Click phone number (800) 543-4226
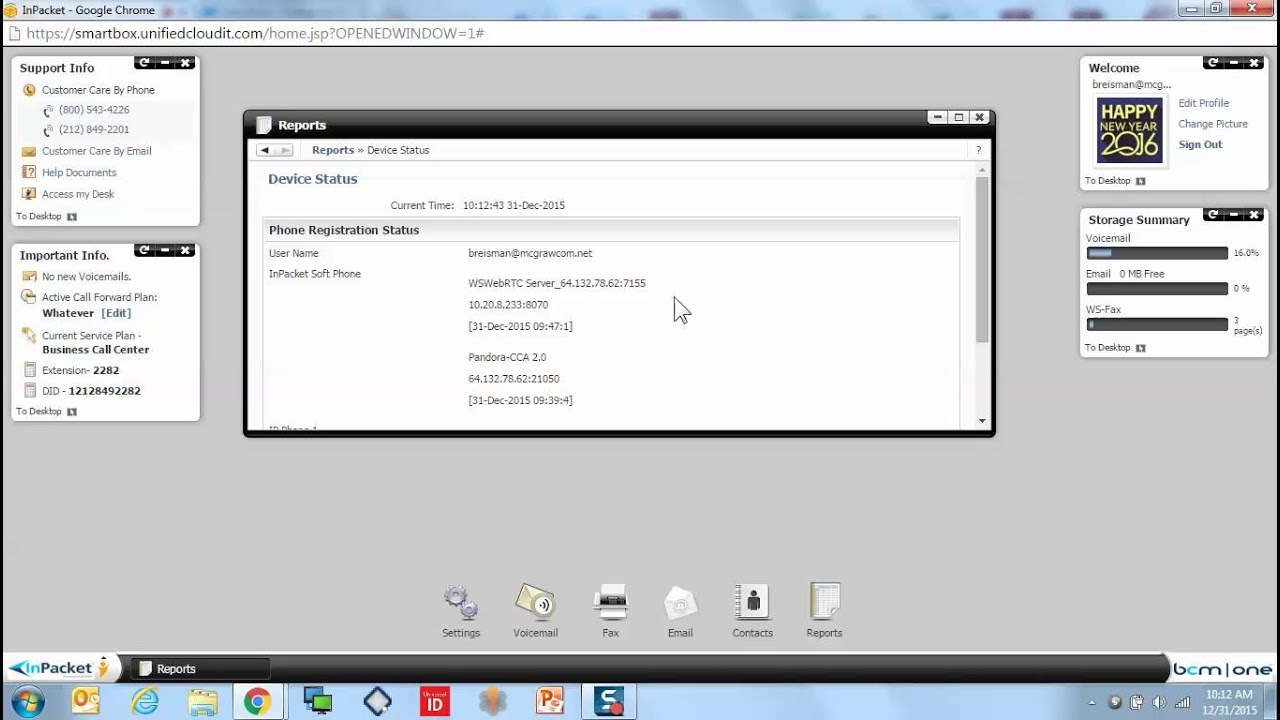 pyautogui.click(x=94, y=110)
